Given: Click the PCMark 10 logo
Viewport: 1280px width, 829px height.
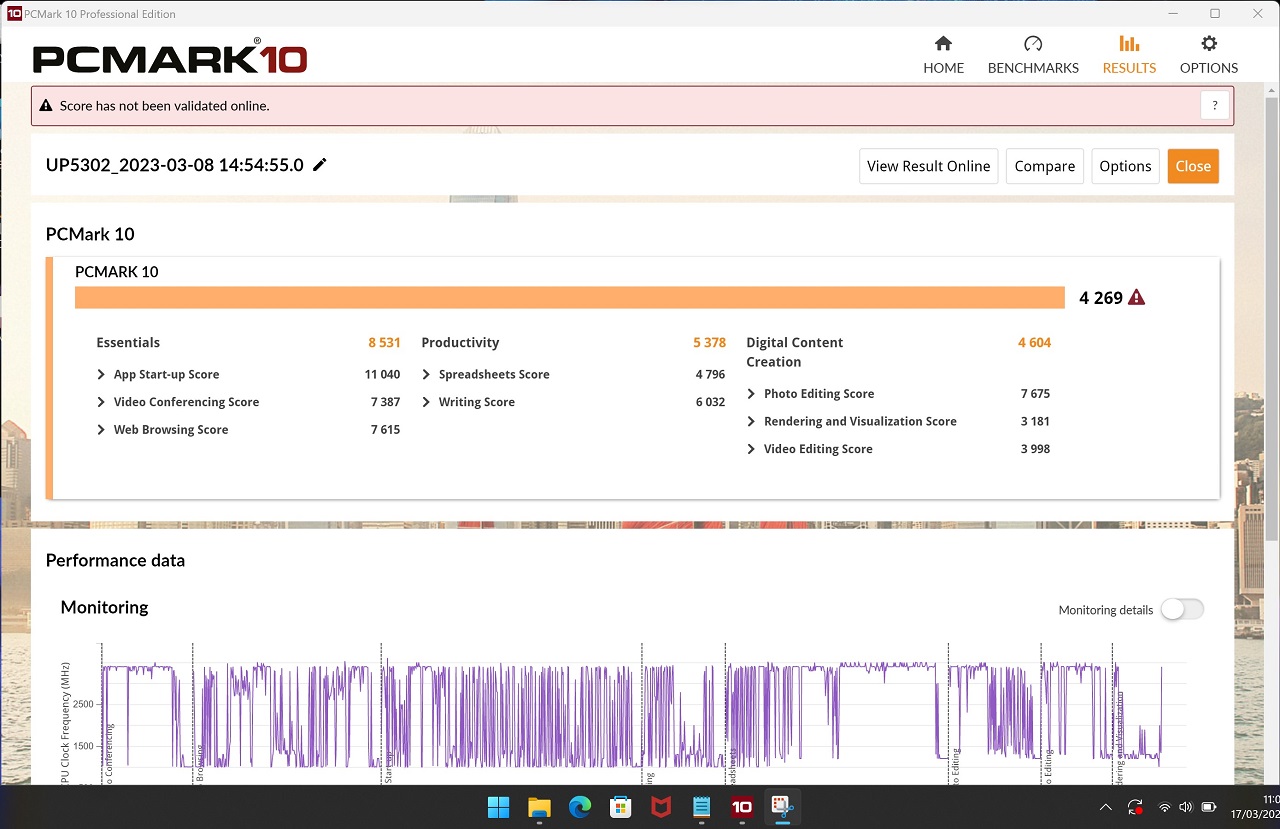Looking at the screenshot, I should click(170, 57).
